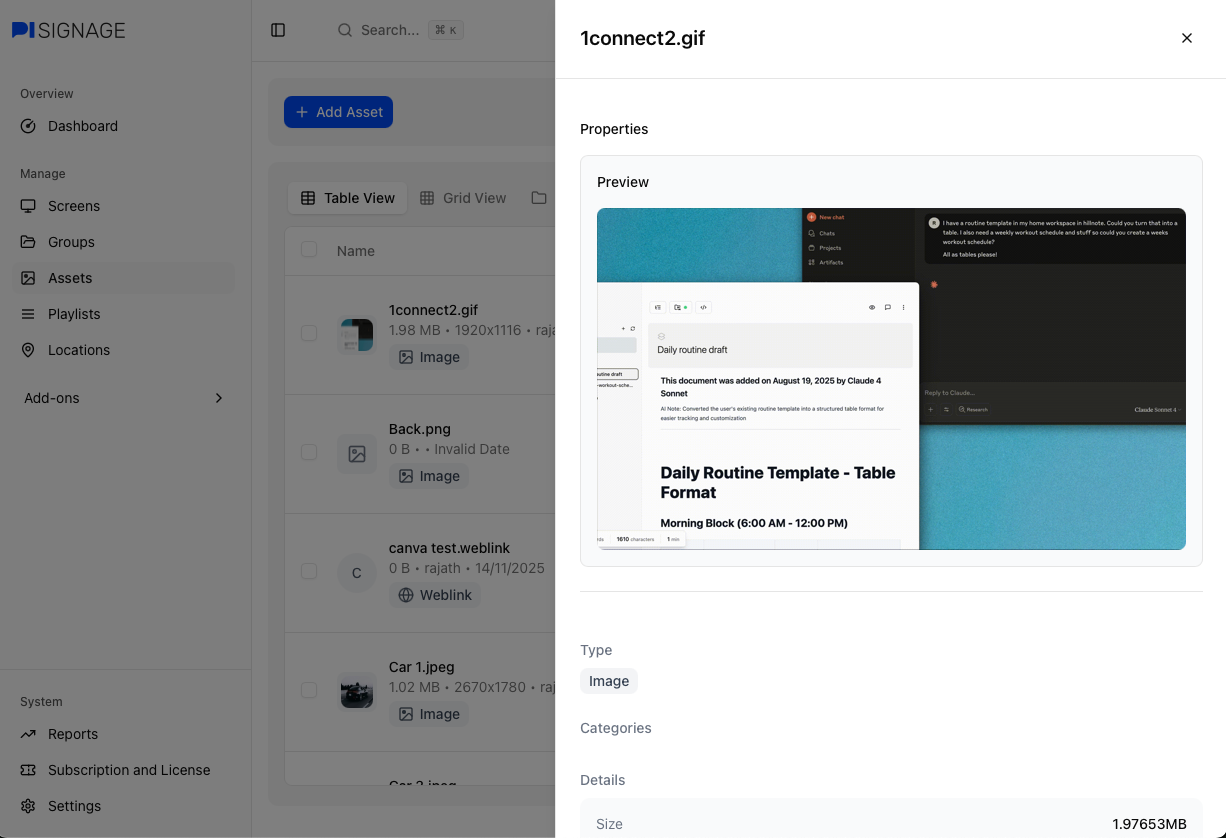Click the Locations pin icon
1226x838 pixels.
pyautogui.click(x=28, y=350)
